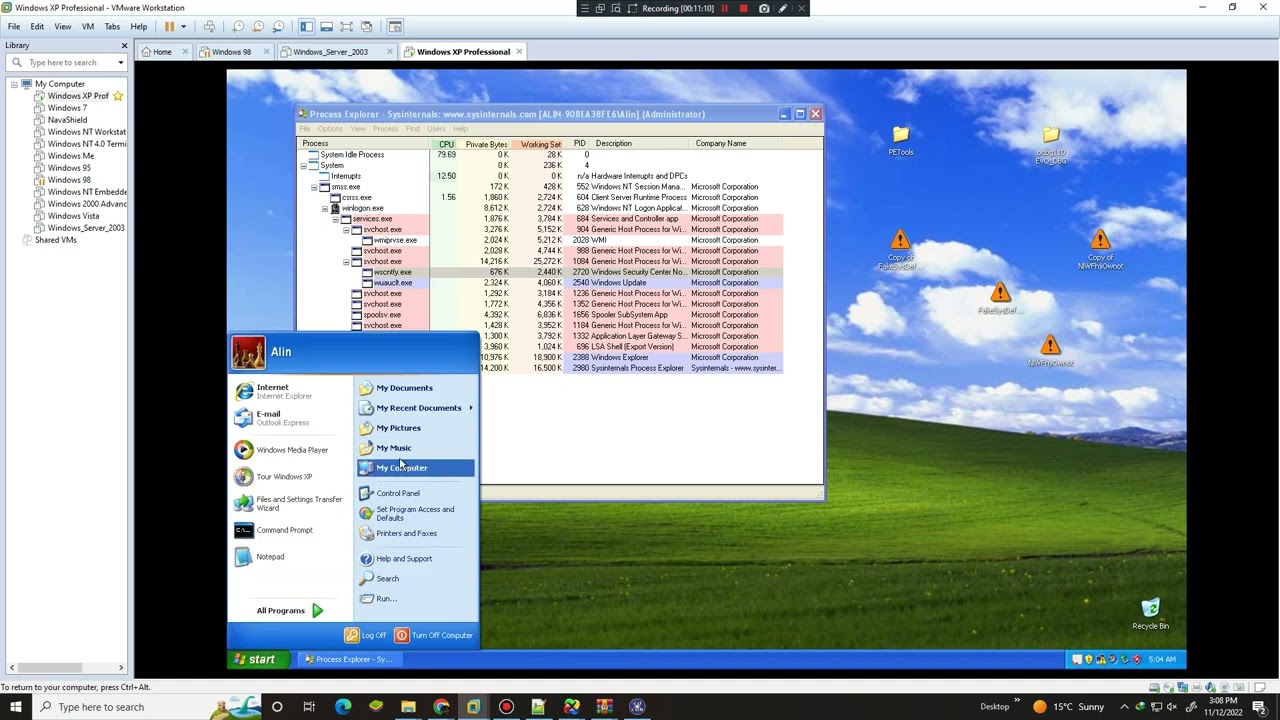This screenshot has height=720, width=1280.
Task: Collapse the winlogon.exe process node
Action: pos(324,208)
